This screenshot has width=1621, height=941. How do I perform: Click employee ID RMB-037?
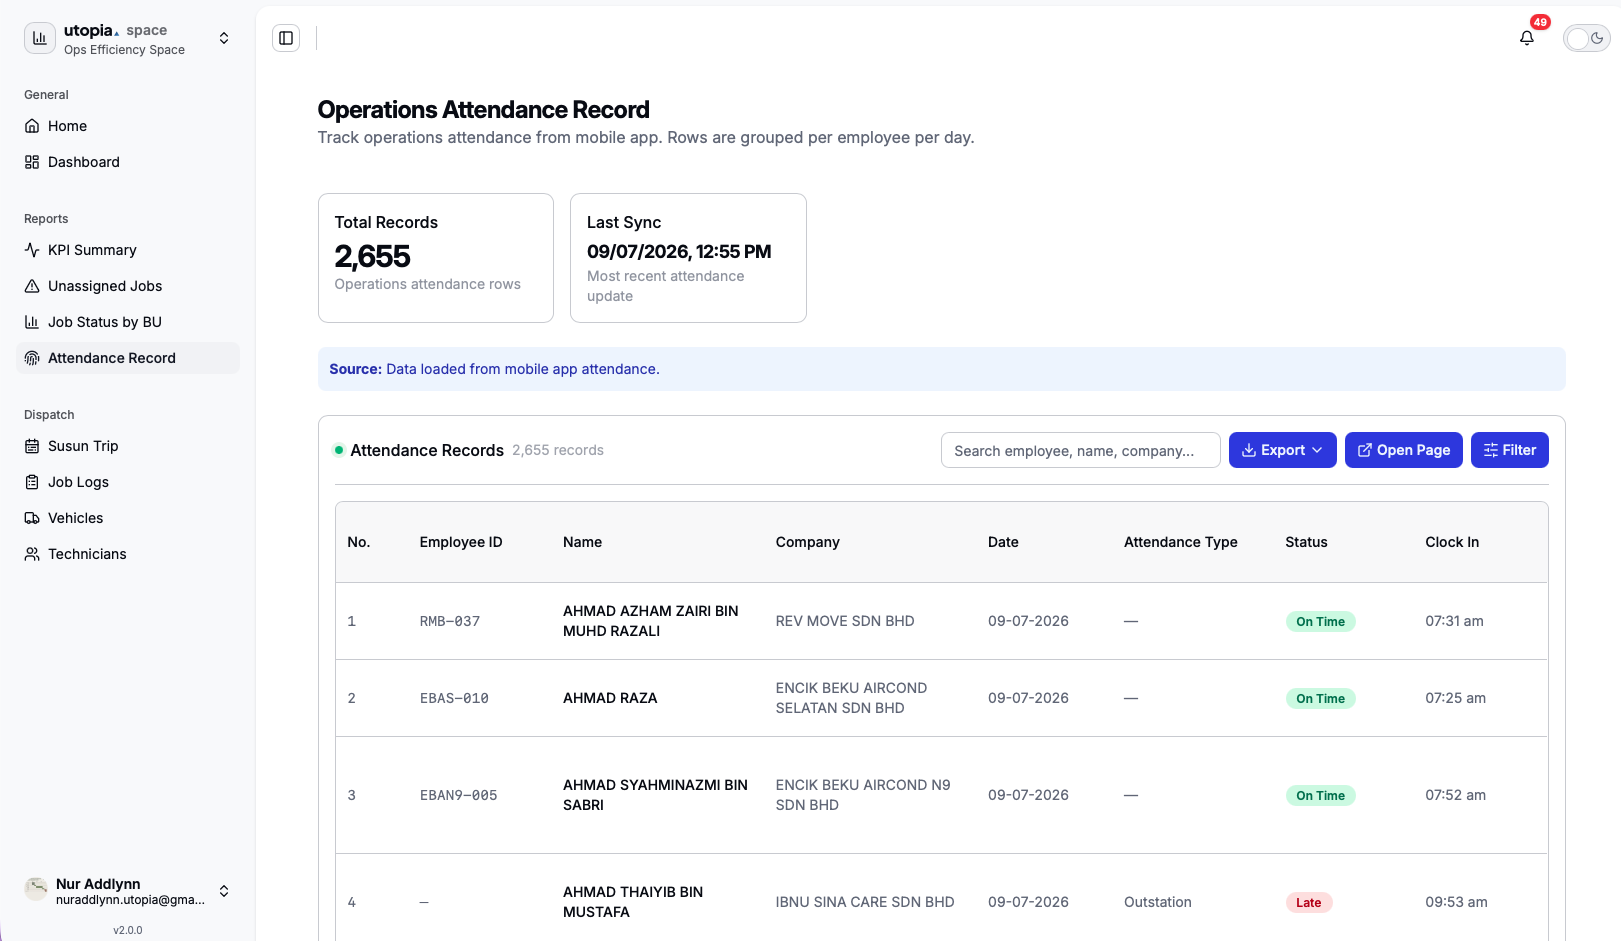[450, 621]
